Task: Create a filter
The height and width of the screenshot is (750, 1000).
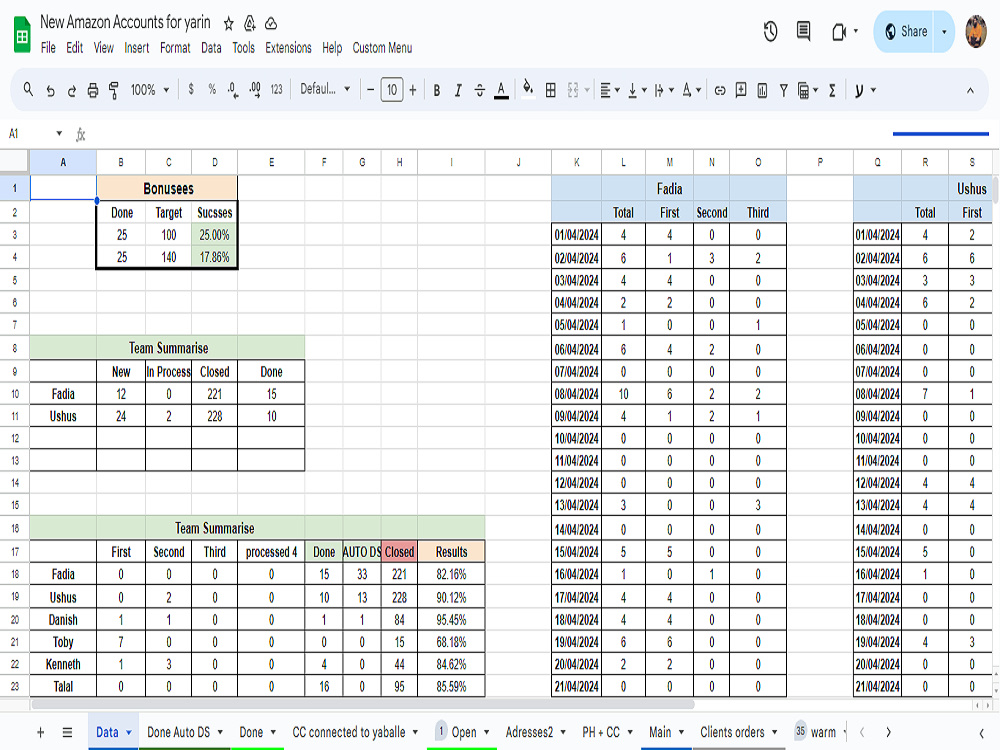Action: pos(783,91)
